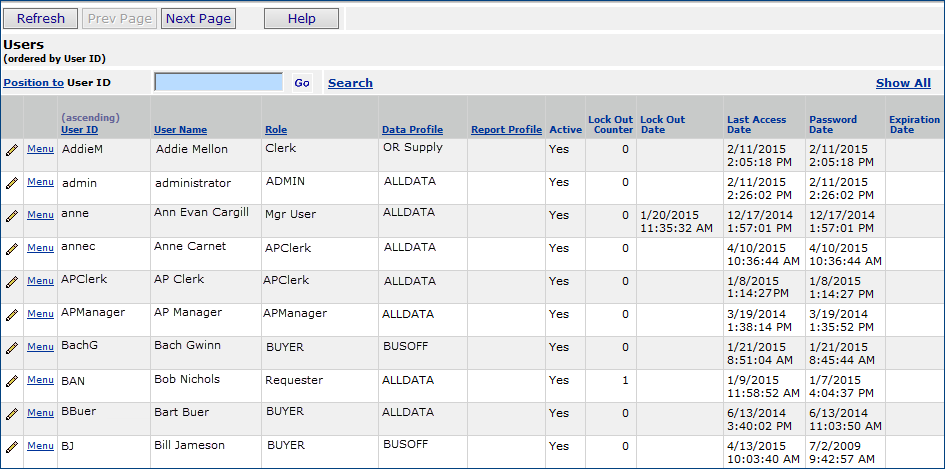Sort table by User Name column
The width and height of the screenshot is (945, 469).
pyautogui.click(x=180, y=130)
